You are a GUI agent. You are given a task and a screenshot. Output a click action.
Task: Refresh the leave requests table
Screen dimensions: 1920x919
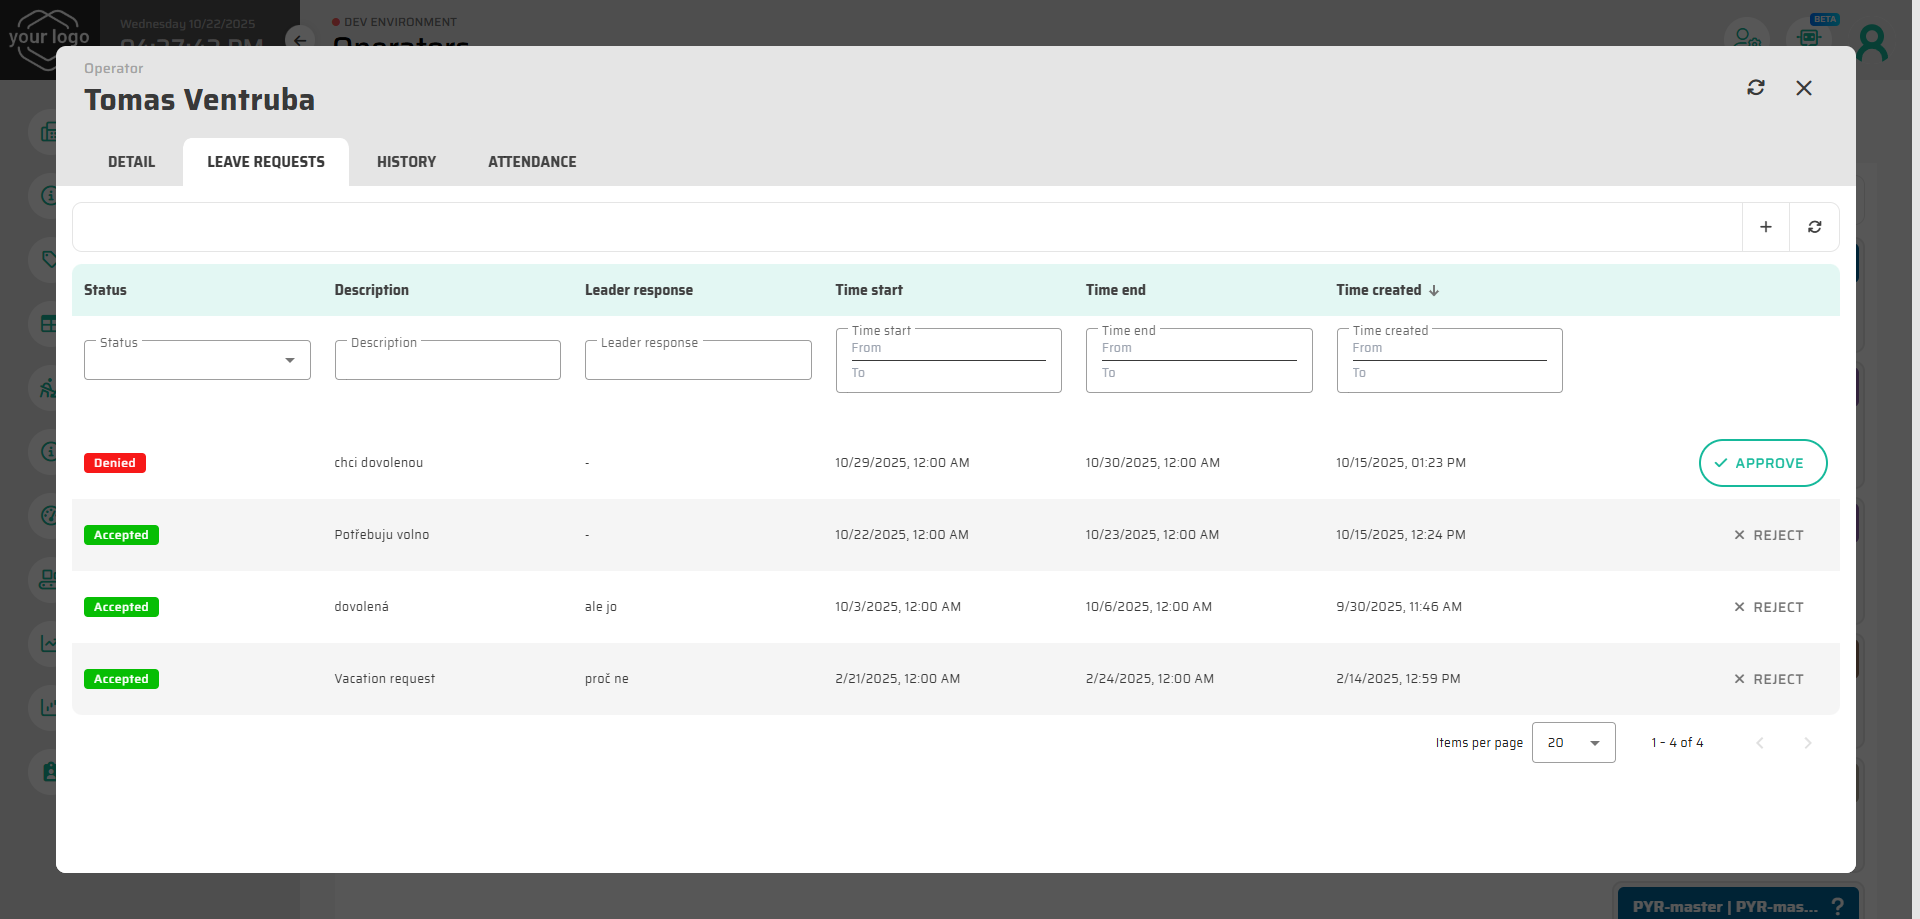[x=1814, y=227]
